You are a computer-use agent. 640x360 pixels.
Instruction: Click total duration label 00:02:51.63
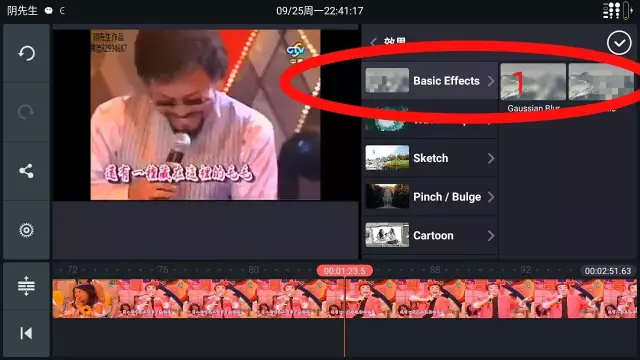click(x=608, y=271)
